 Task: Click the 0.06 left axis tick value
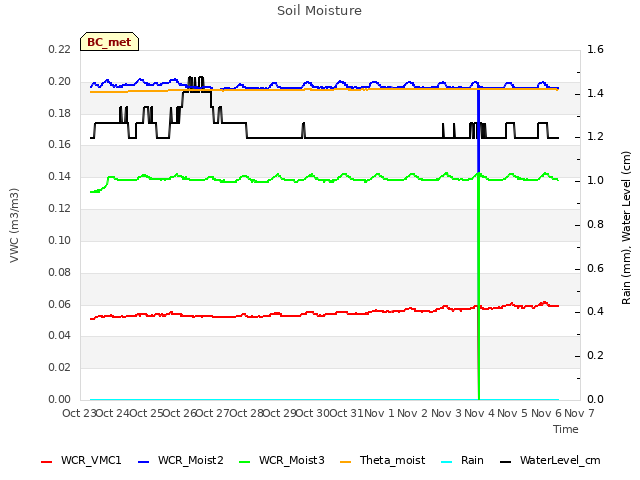(60, 304)
